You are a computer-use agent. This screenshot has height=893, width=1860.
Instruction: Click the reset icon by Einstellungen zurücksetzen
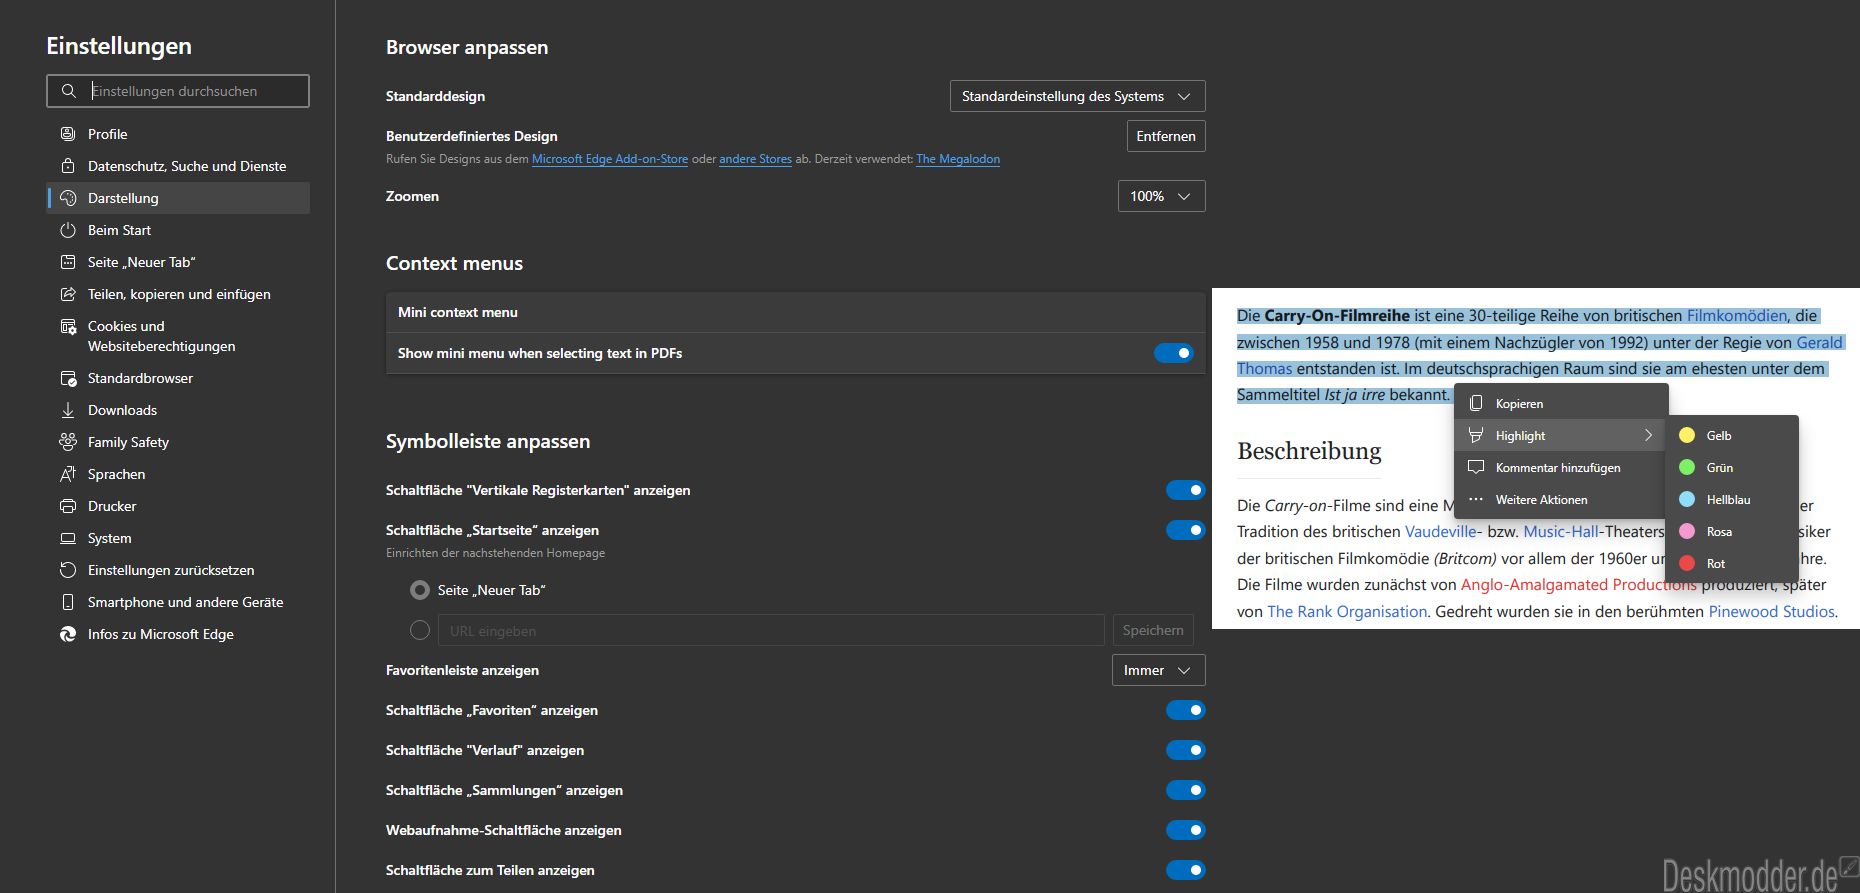pos(68,570)
